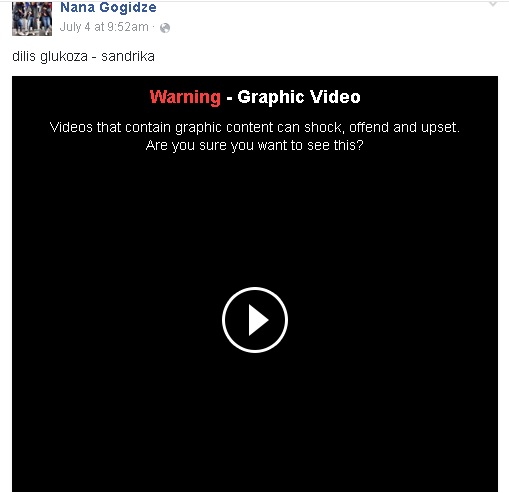Click the red Warning word

[x=185, y=97]
